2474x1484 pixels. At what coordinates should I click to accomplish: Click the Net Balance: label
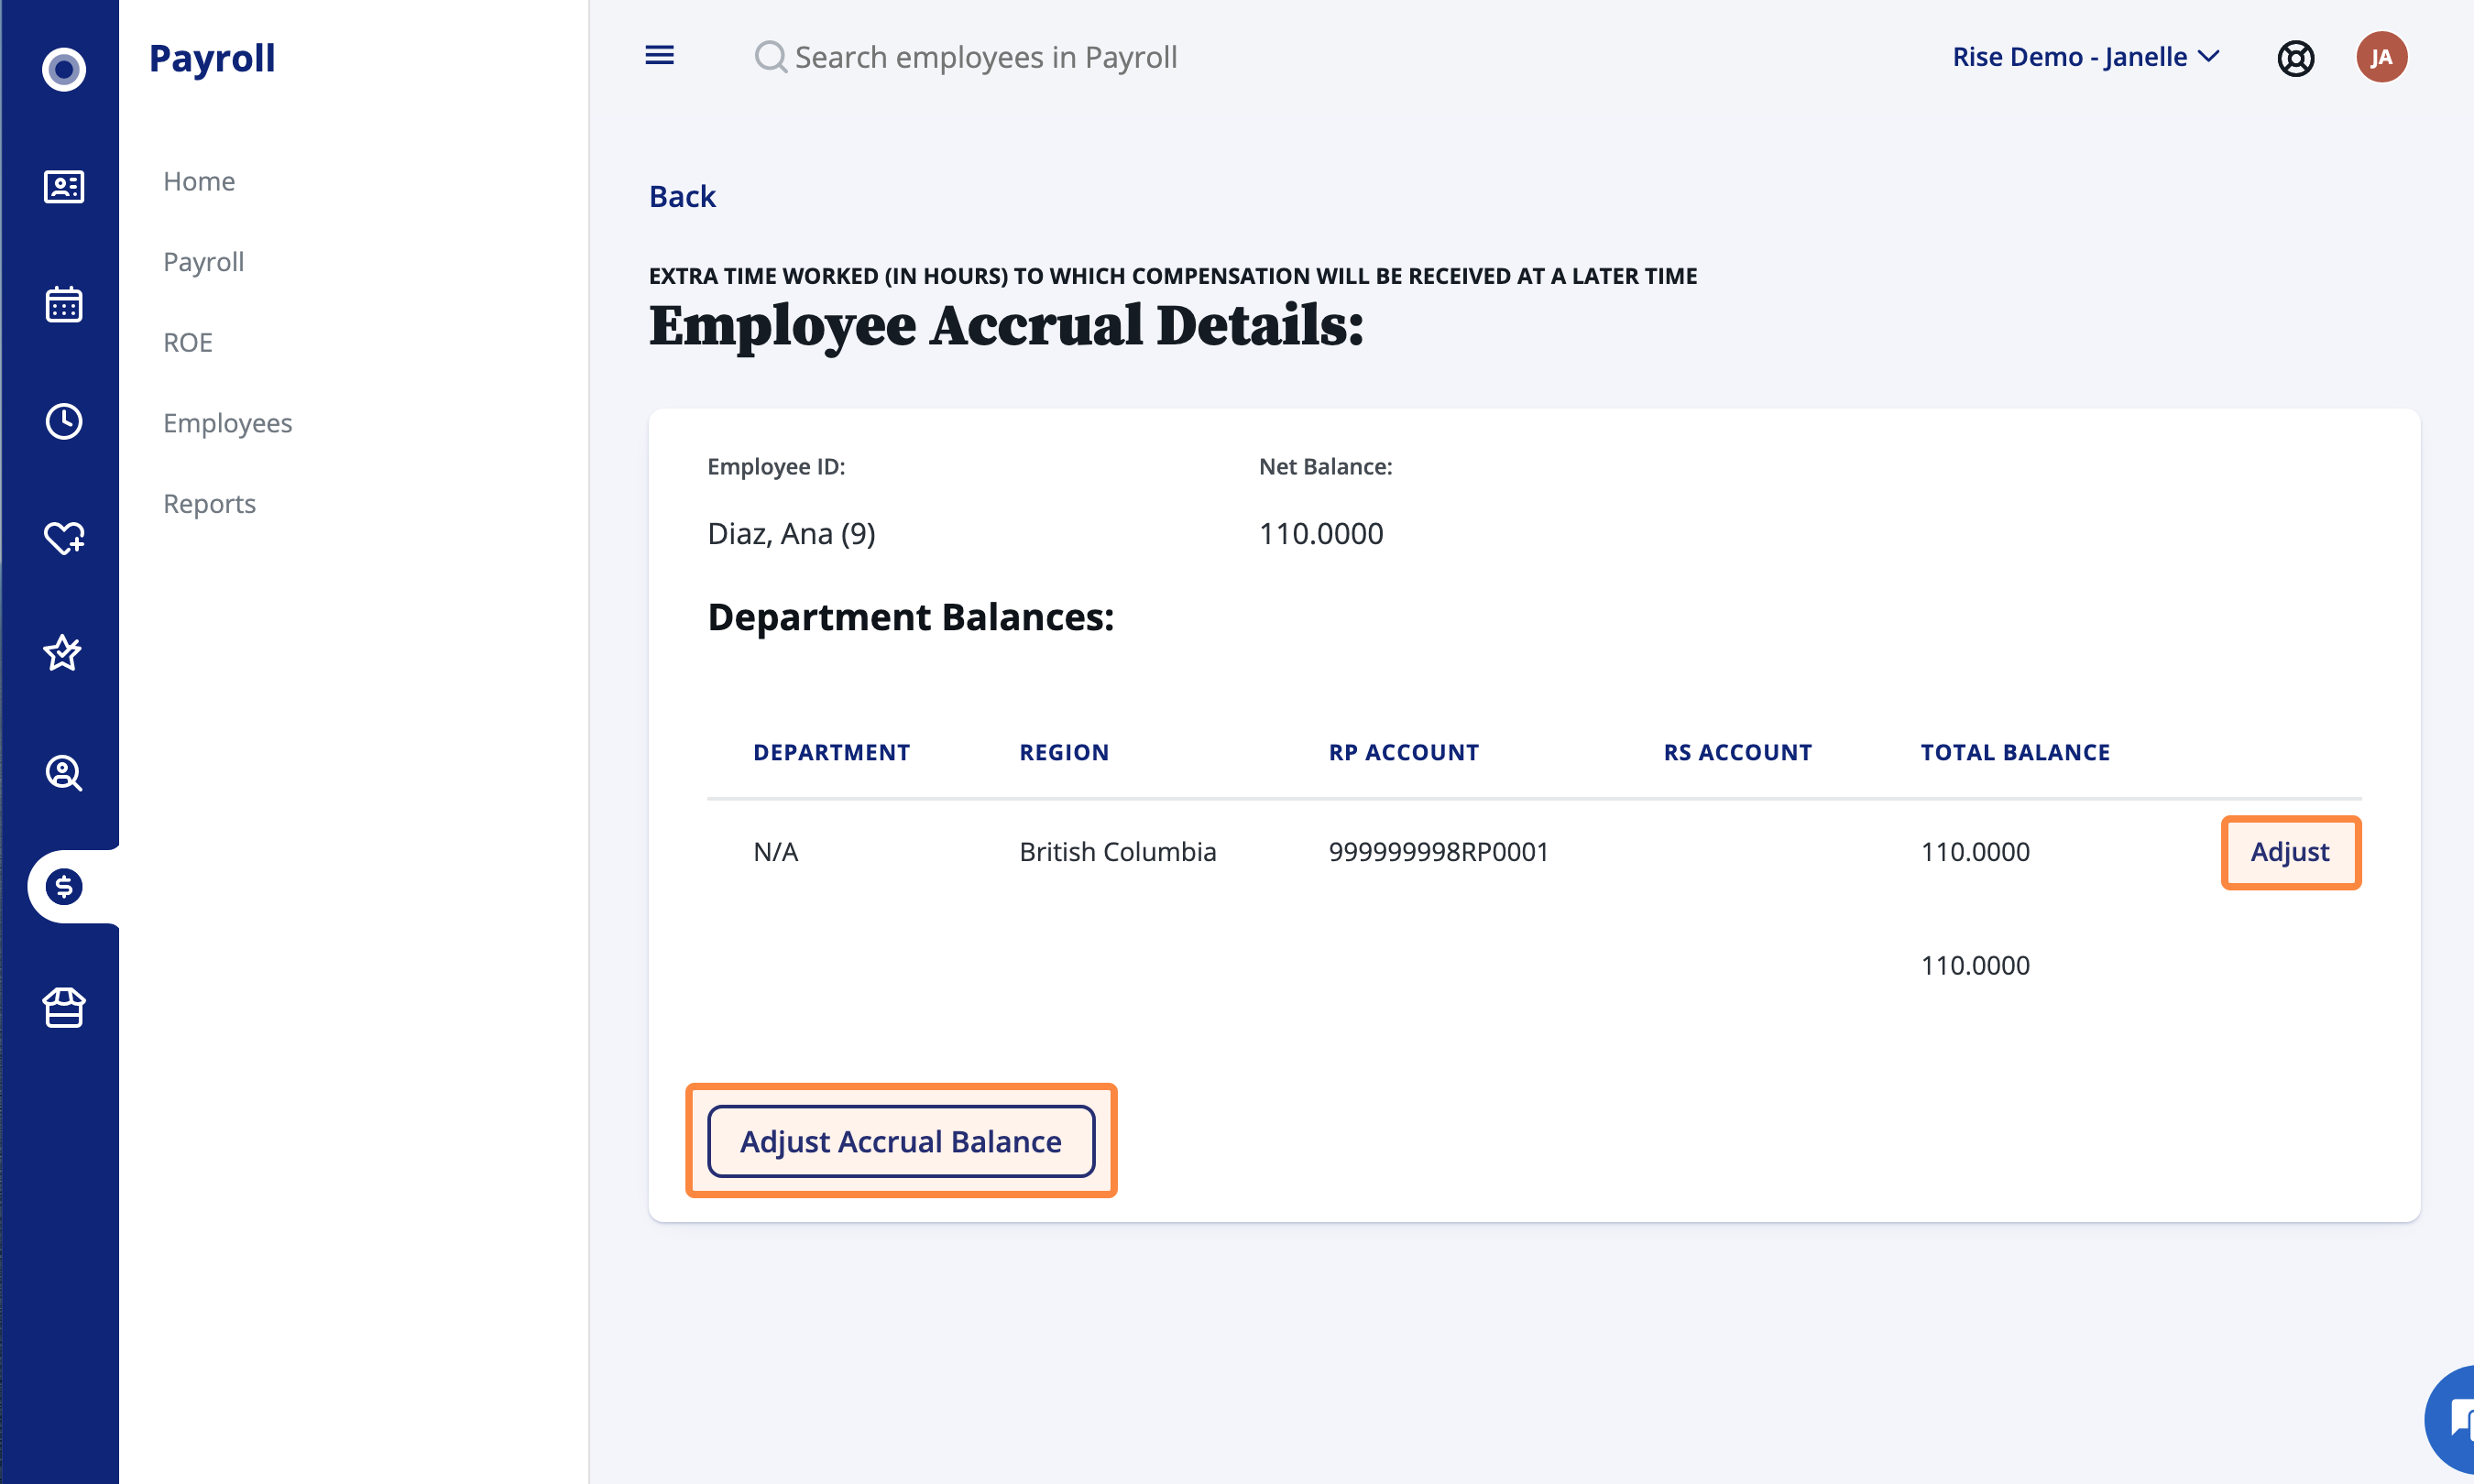pyautogui.click(x=1325, y=466)
